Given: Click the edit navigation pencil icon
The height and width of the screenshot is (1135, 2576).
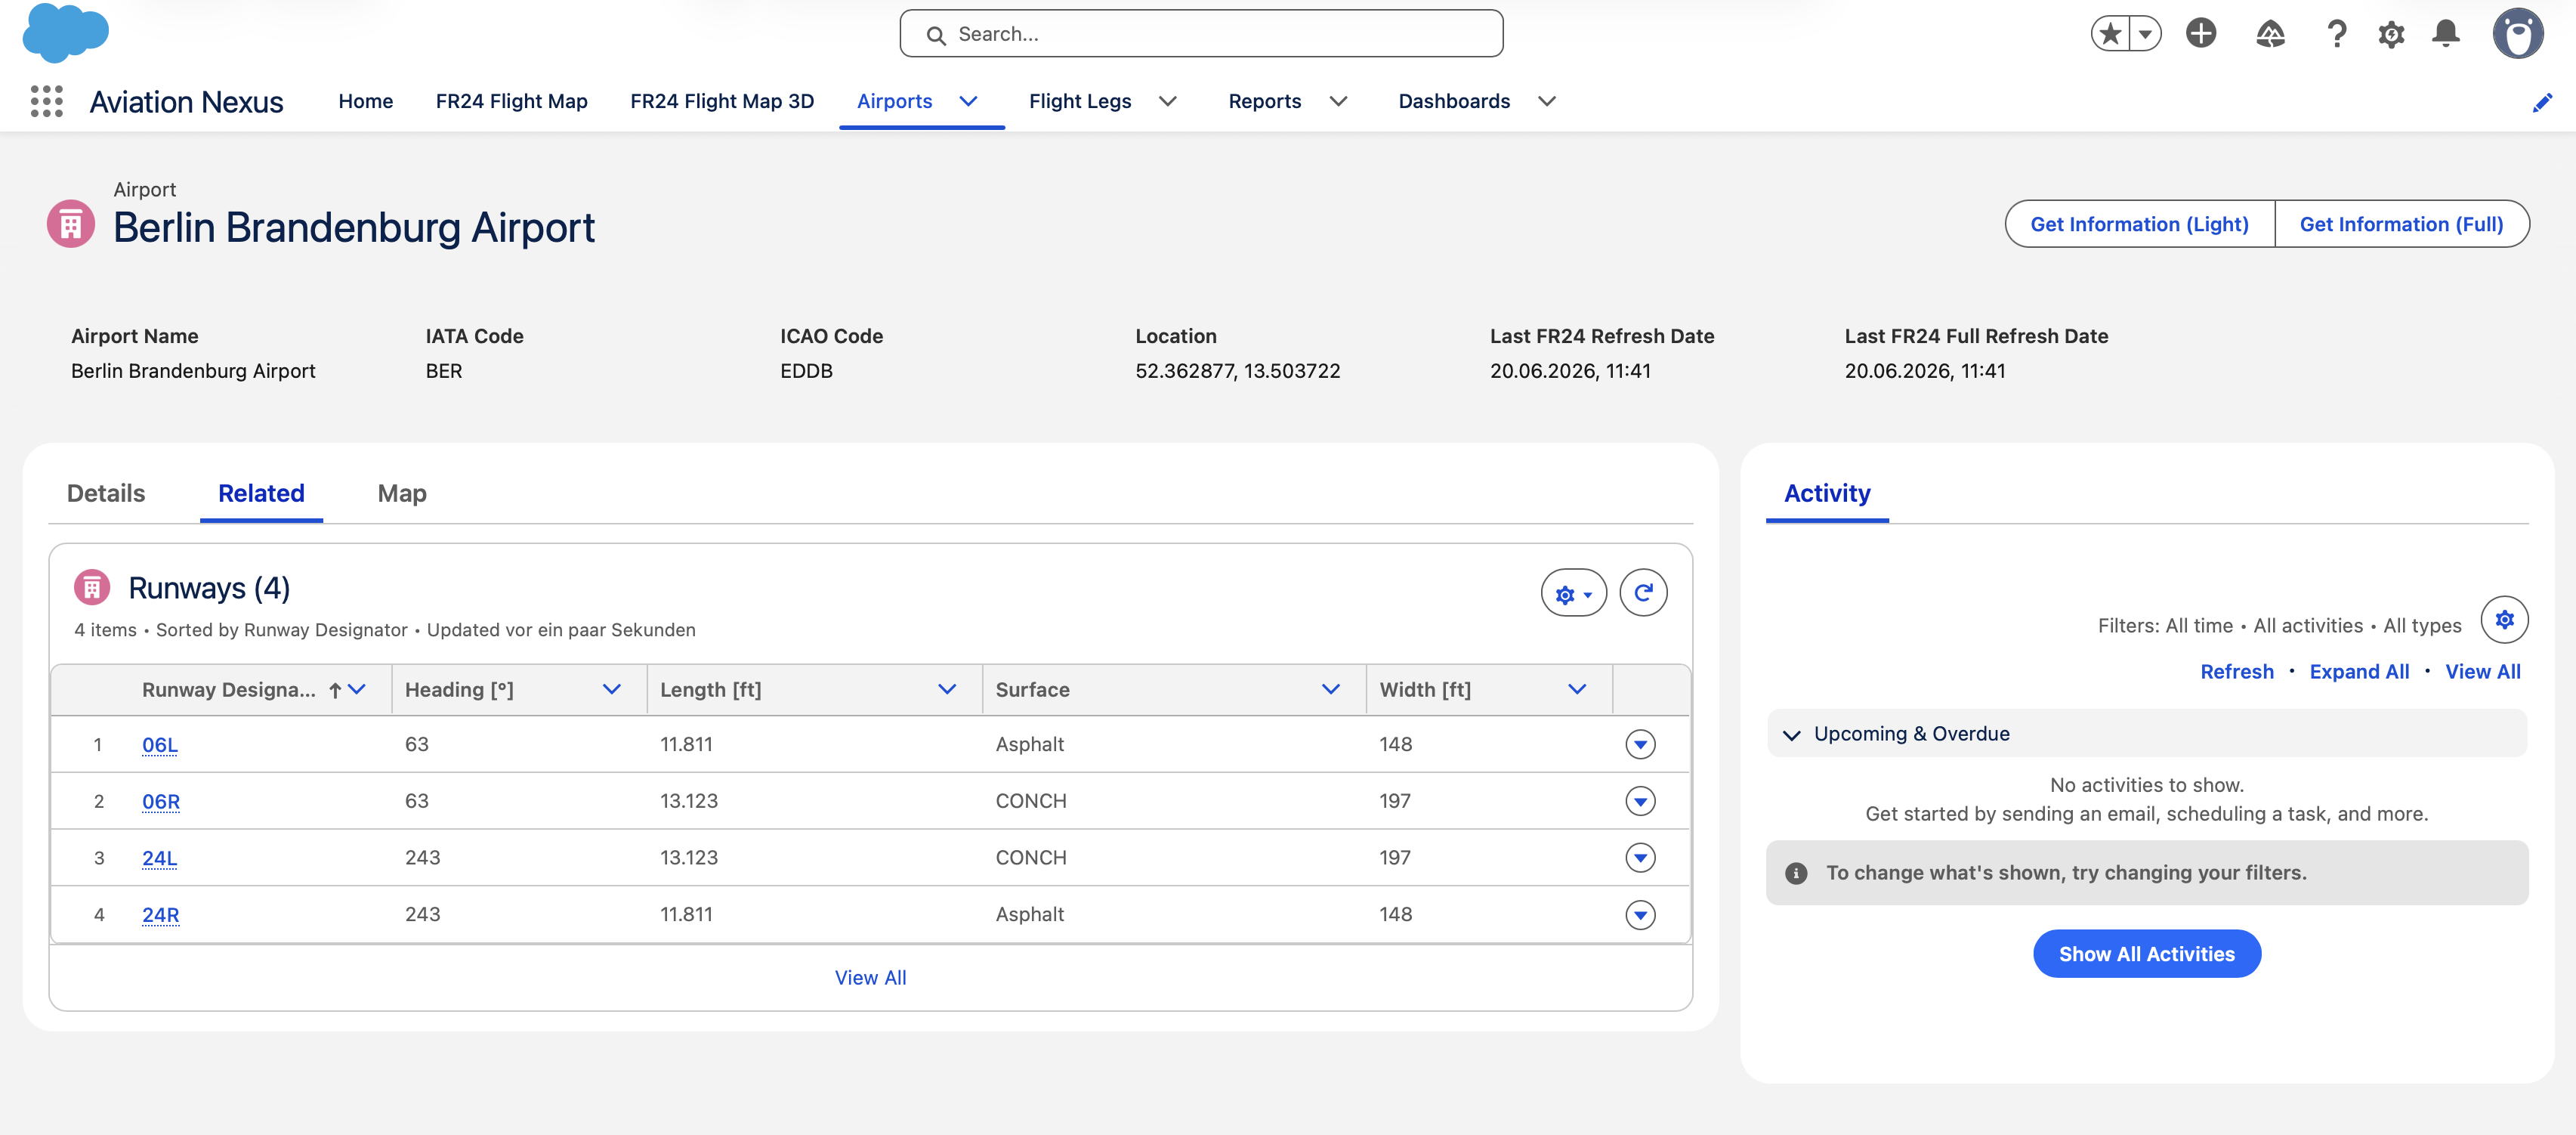Looking at the screenshot, I should [2542, 102].
